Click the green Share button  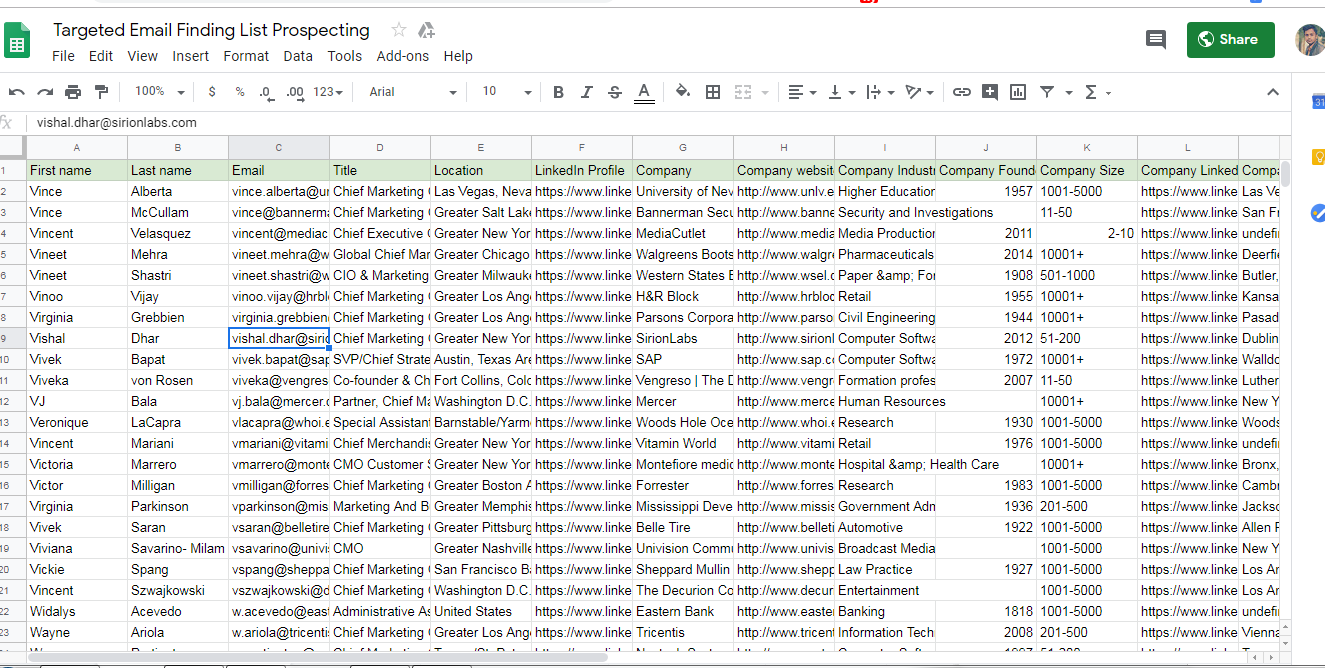point(1230,40)
